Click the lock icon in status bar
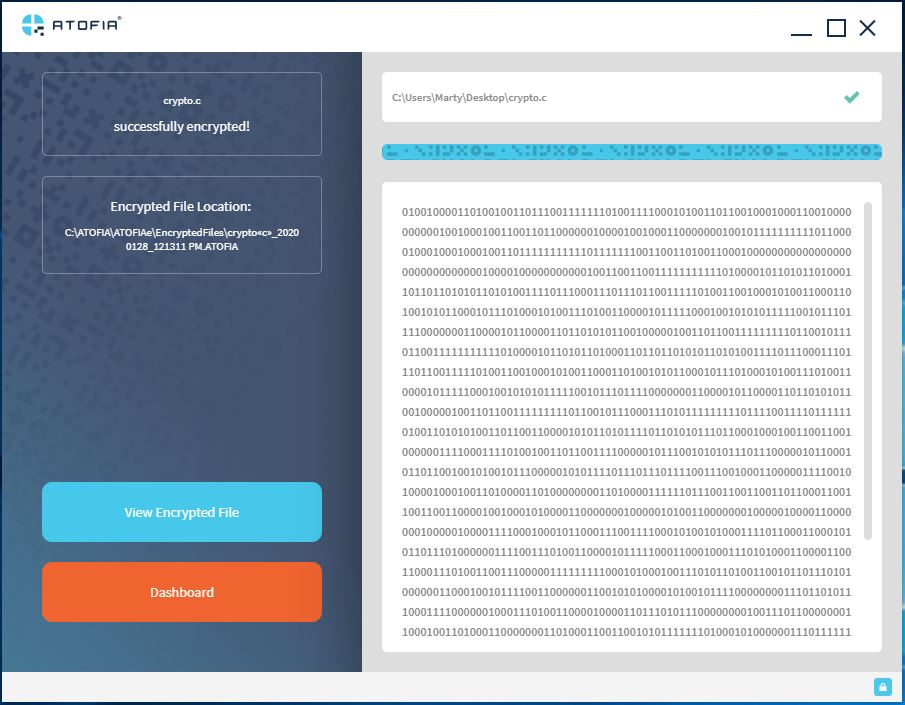 (882, 687)
